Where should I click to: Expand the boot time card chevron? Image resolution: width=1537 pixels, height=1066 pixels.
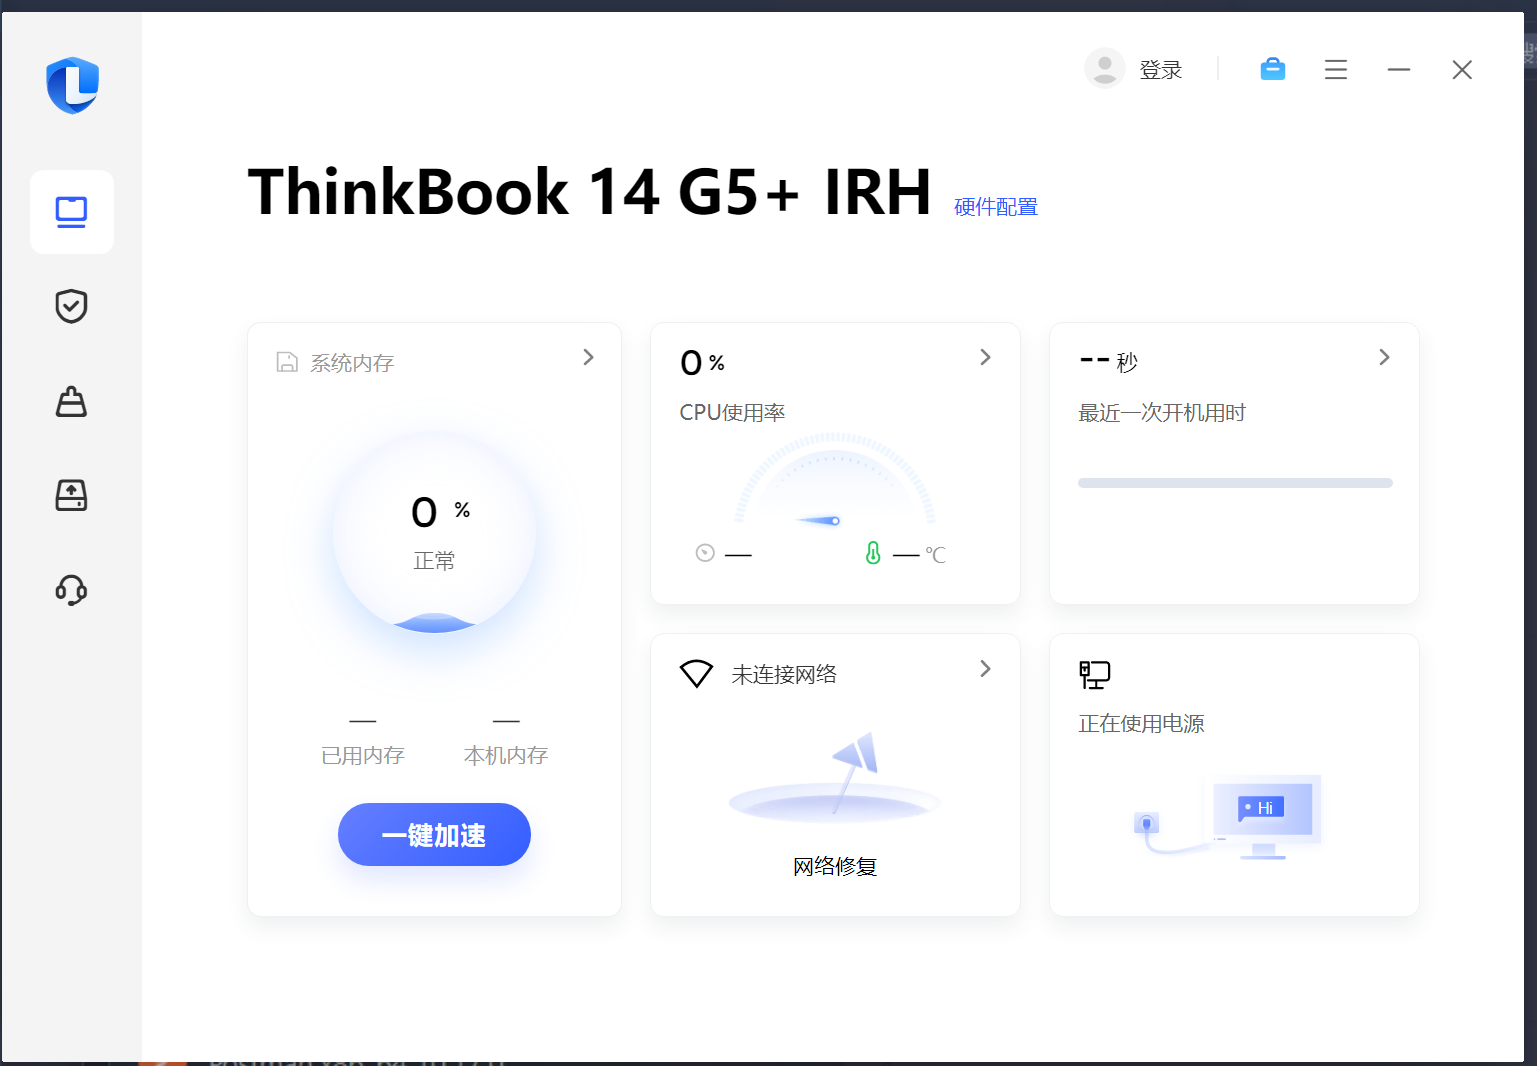1385,357
